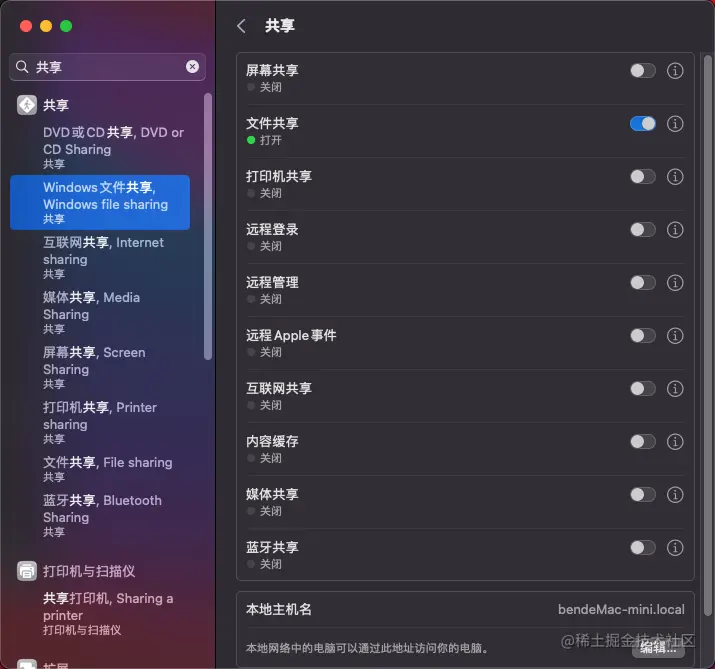Open info for 互联网共享
715x669 pixels.
pyautogui.click(x=675, y=389)
